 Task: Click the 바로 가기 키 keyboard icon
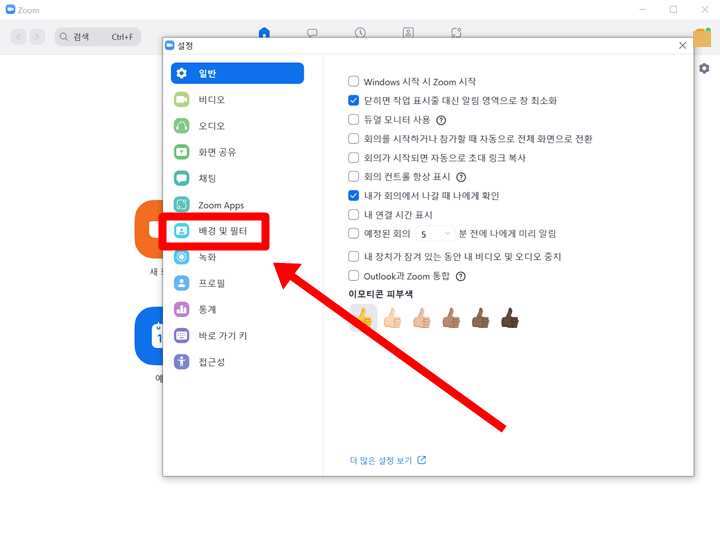pyautogui.click(x=182, y=336)
